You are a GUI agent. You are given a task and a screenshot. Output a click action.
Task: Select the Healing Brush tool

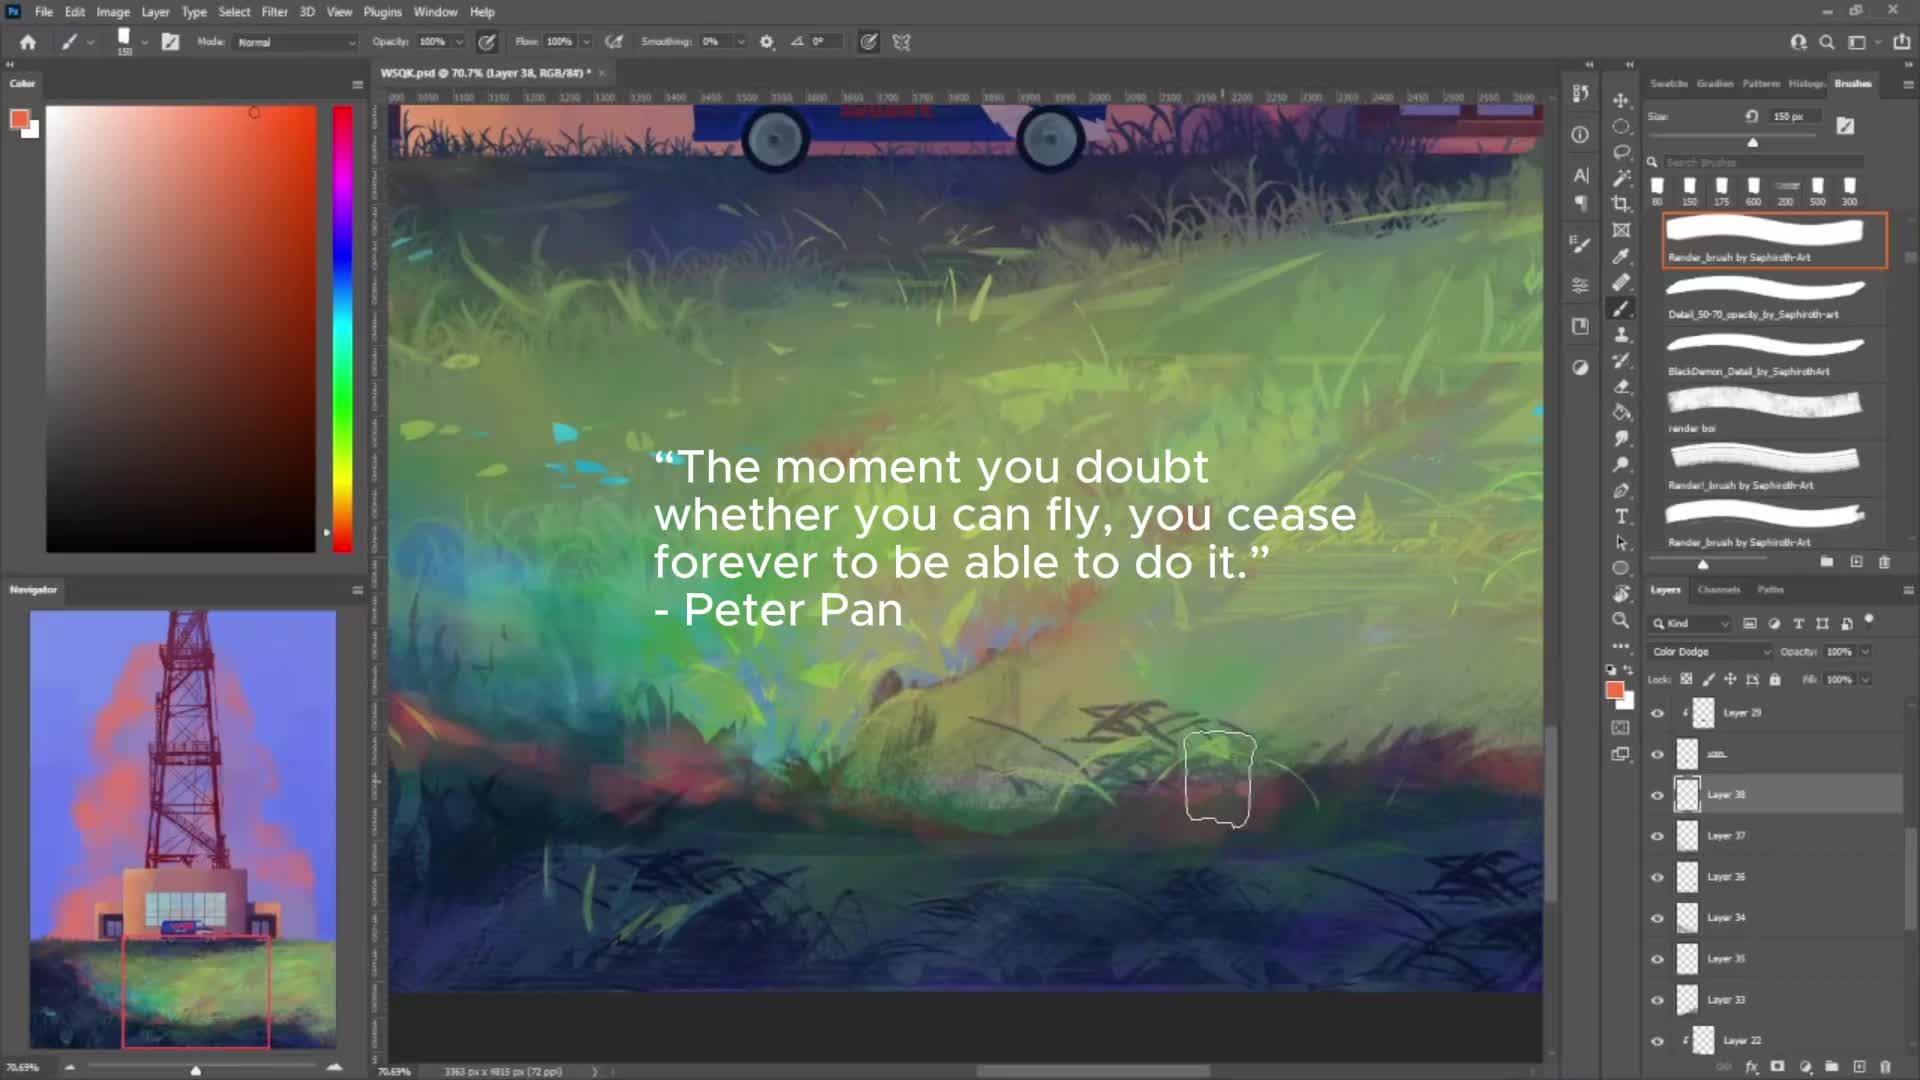[1621, 282]
